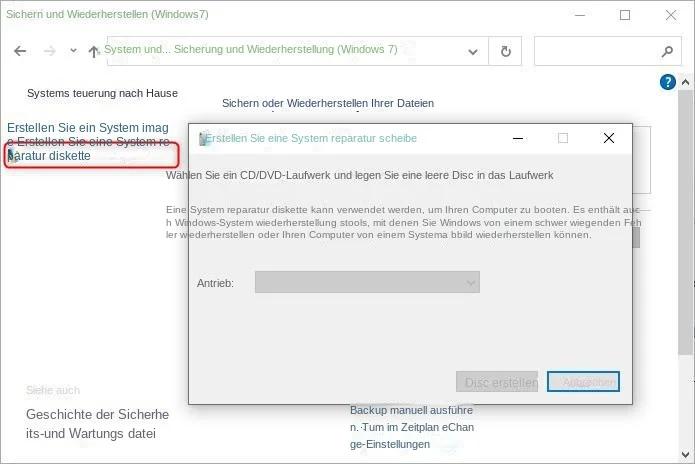Minimize the System reparatur scheibe dialog

(x=518, y=138)
